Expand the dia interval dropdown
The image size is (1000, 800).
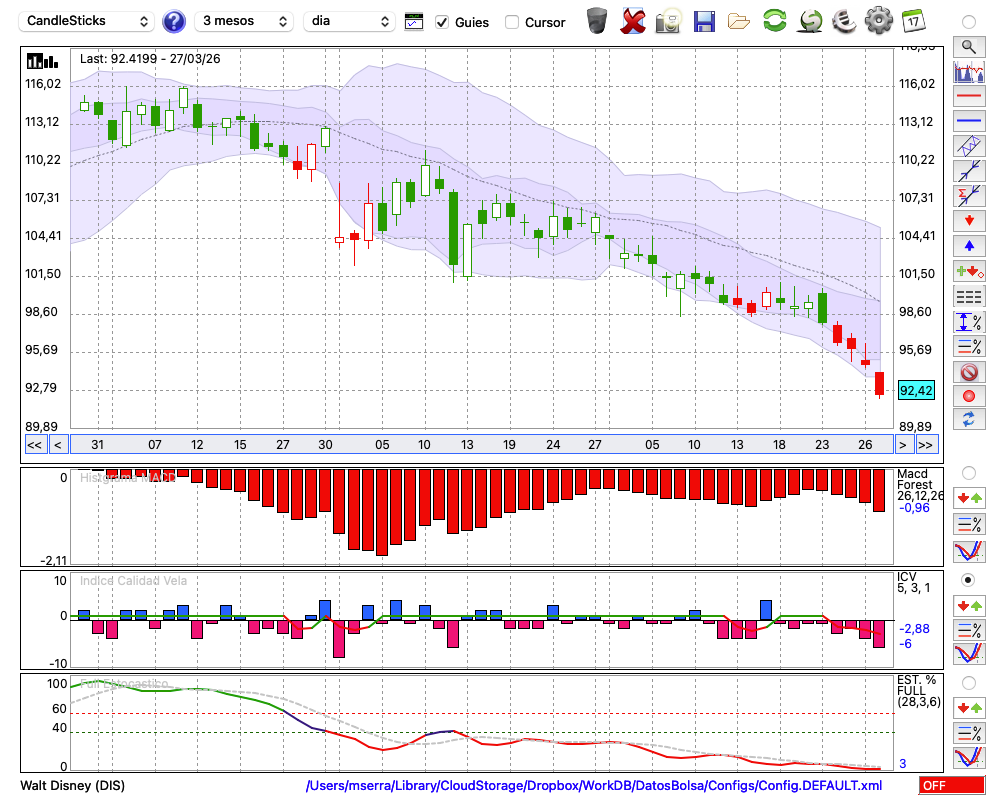click(349, 21)
